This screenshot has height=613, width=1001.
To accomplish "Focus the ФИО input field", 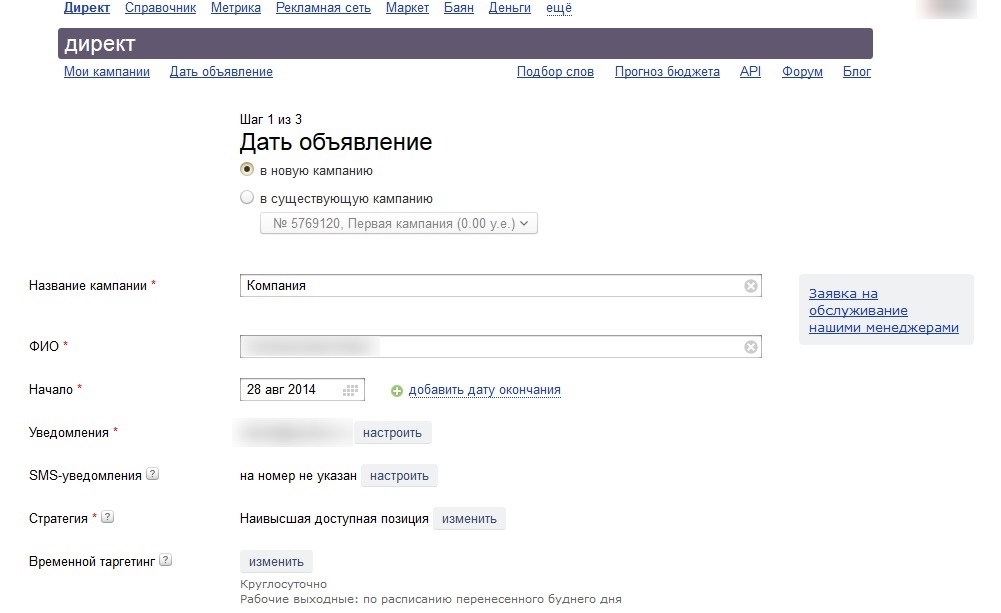I will (500, 346).
